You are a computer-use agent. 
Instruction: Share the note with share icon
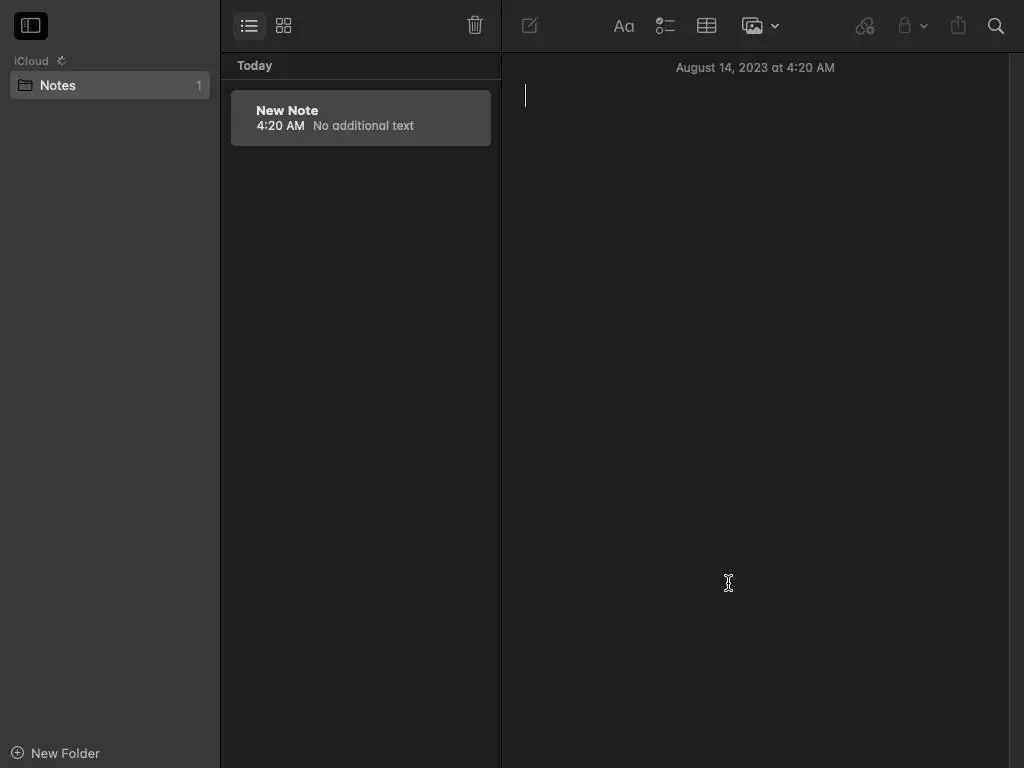click(x=958, y=25)
